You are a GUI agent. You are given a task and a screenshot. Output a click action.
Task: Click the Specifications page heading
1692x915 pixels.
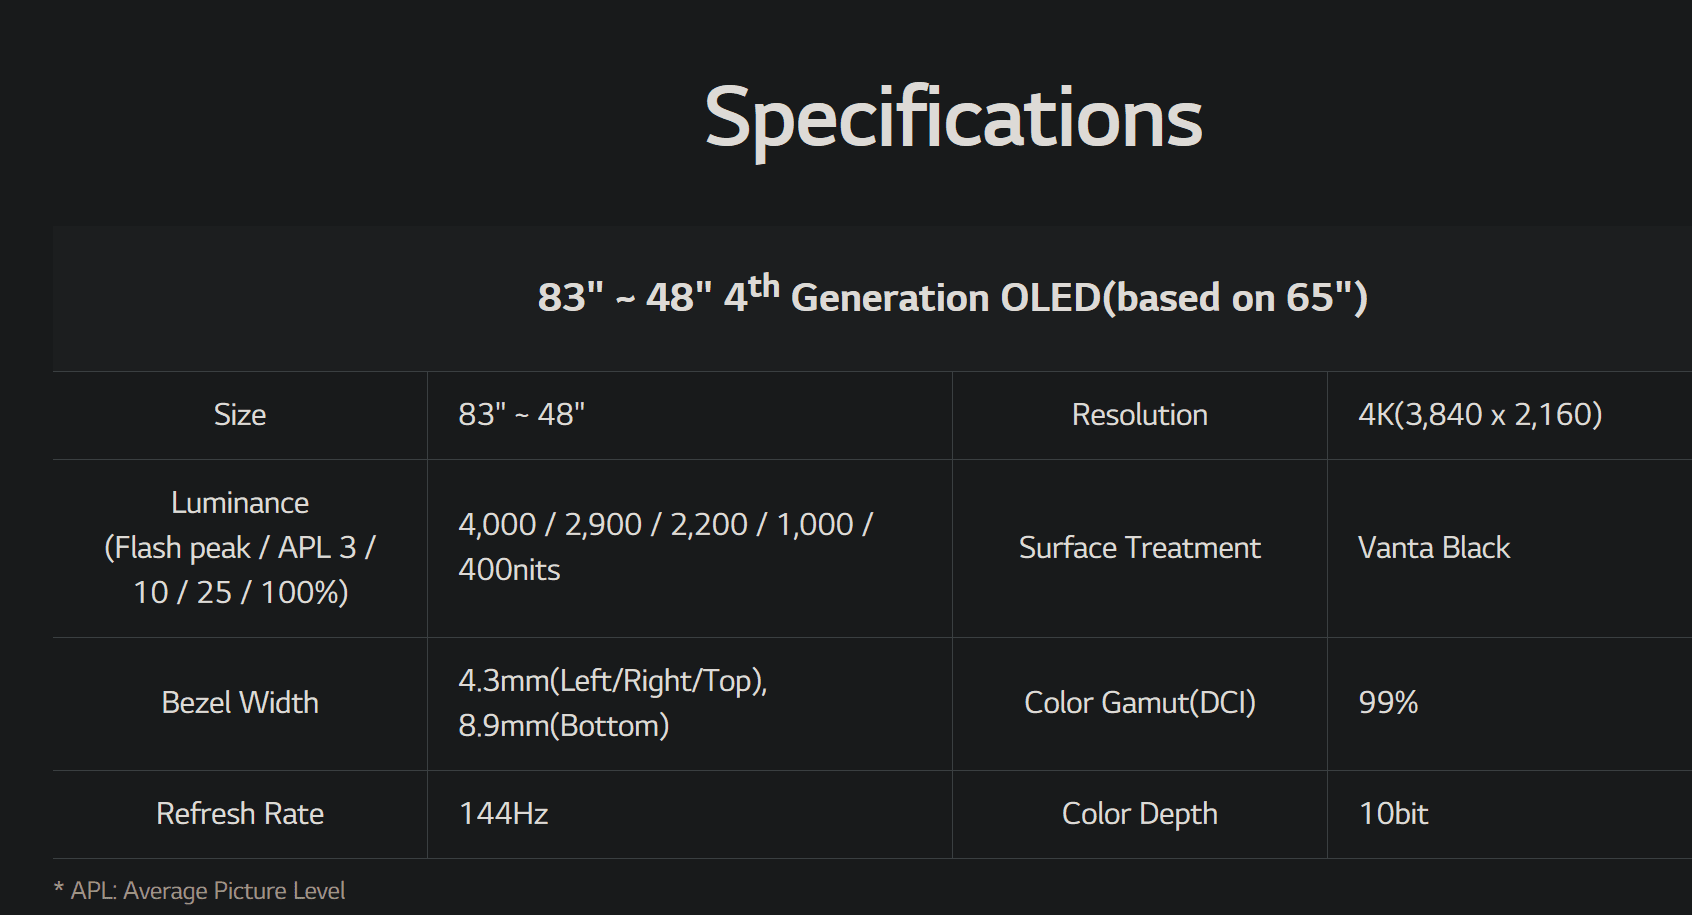[953, 119]
